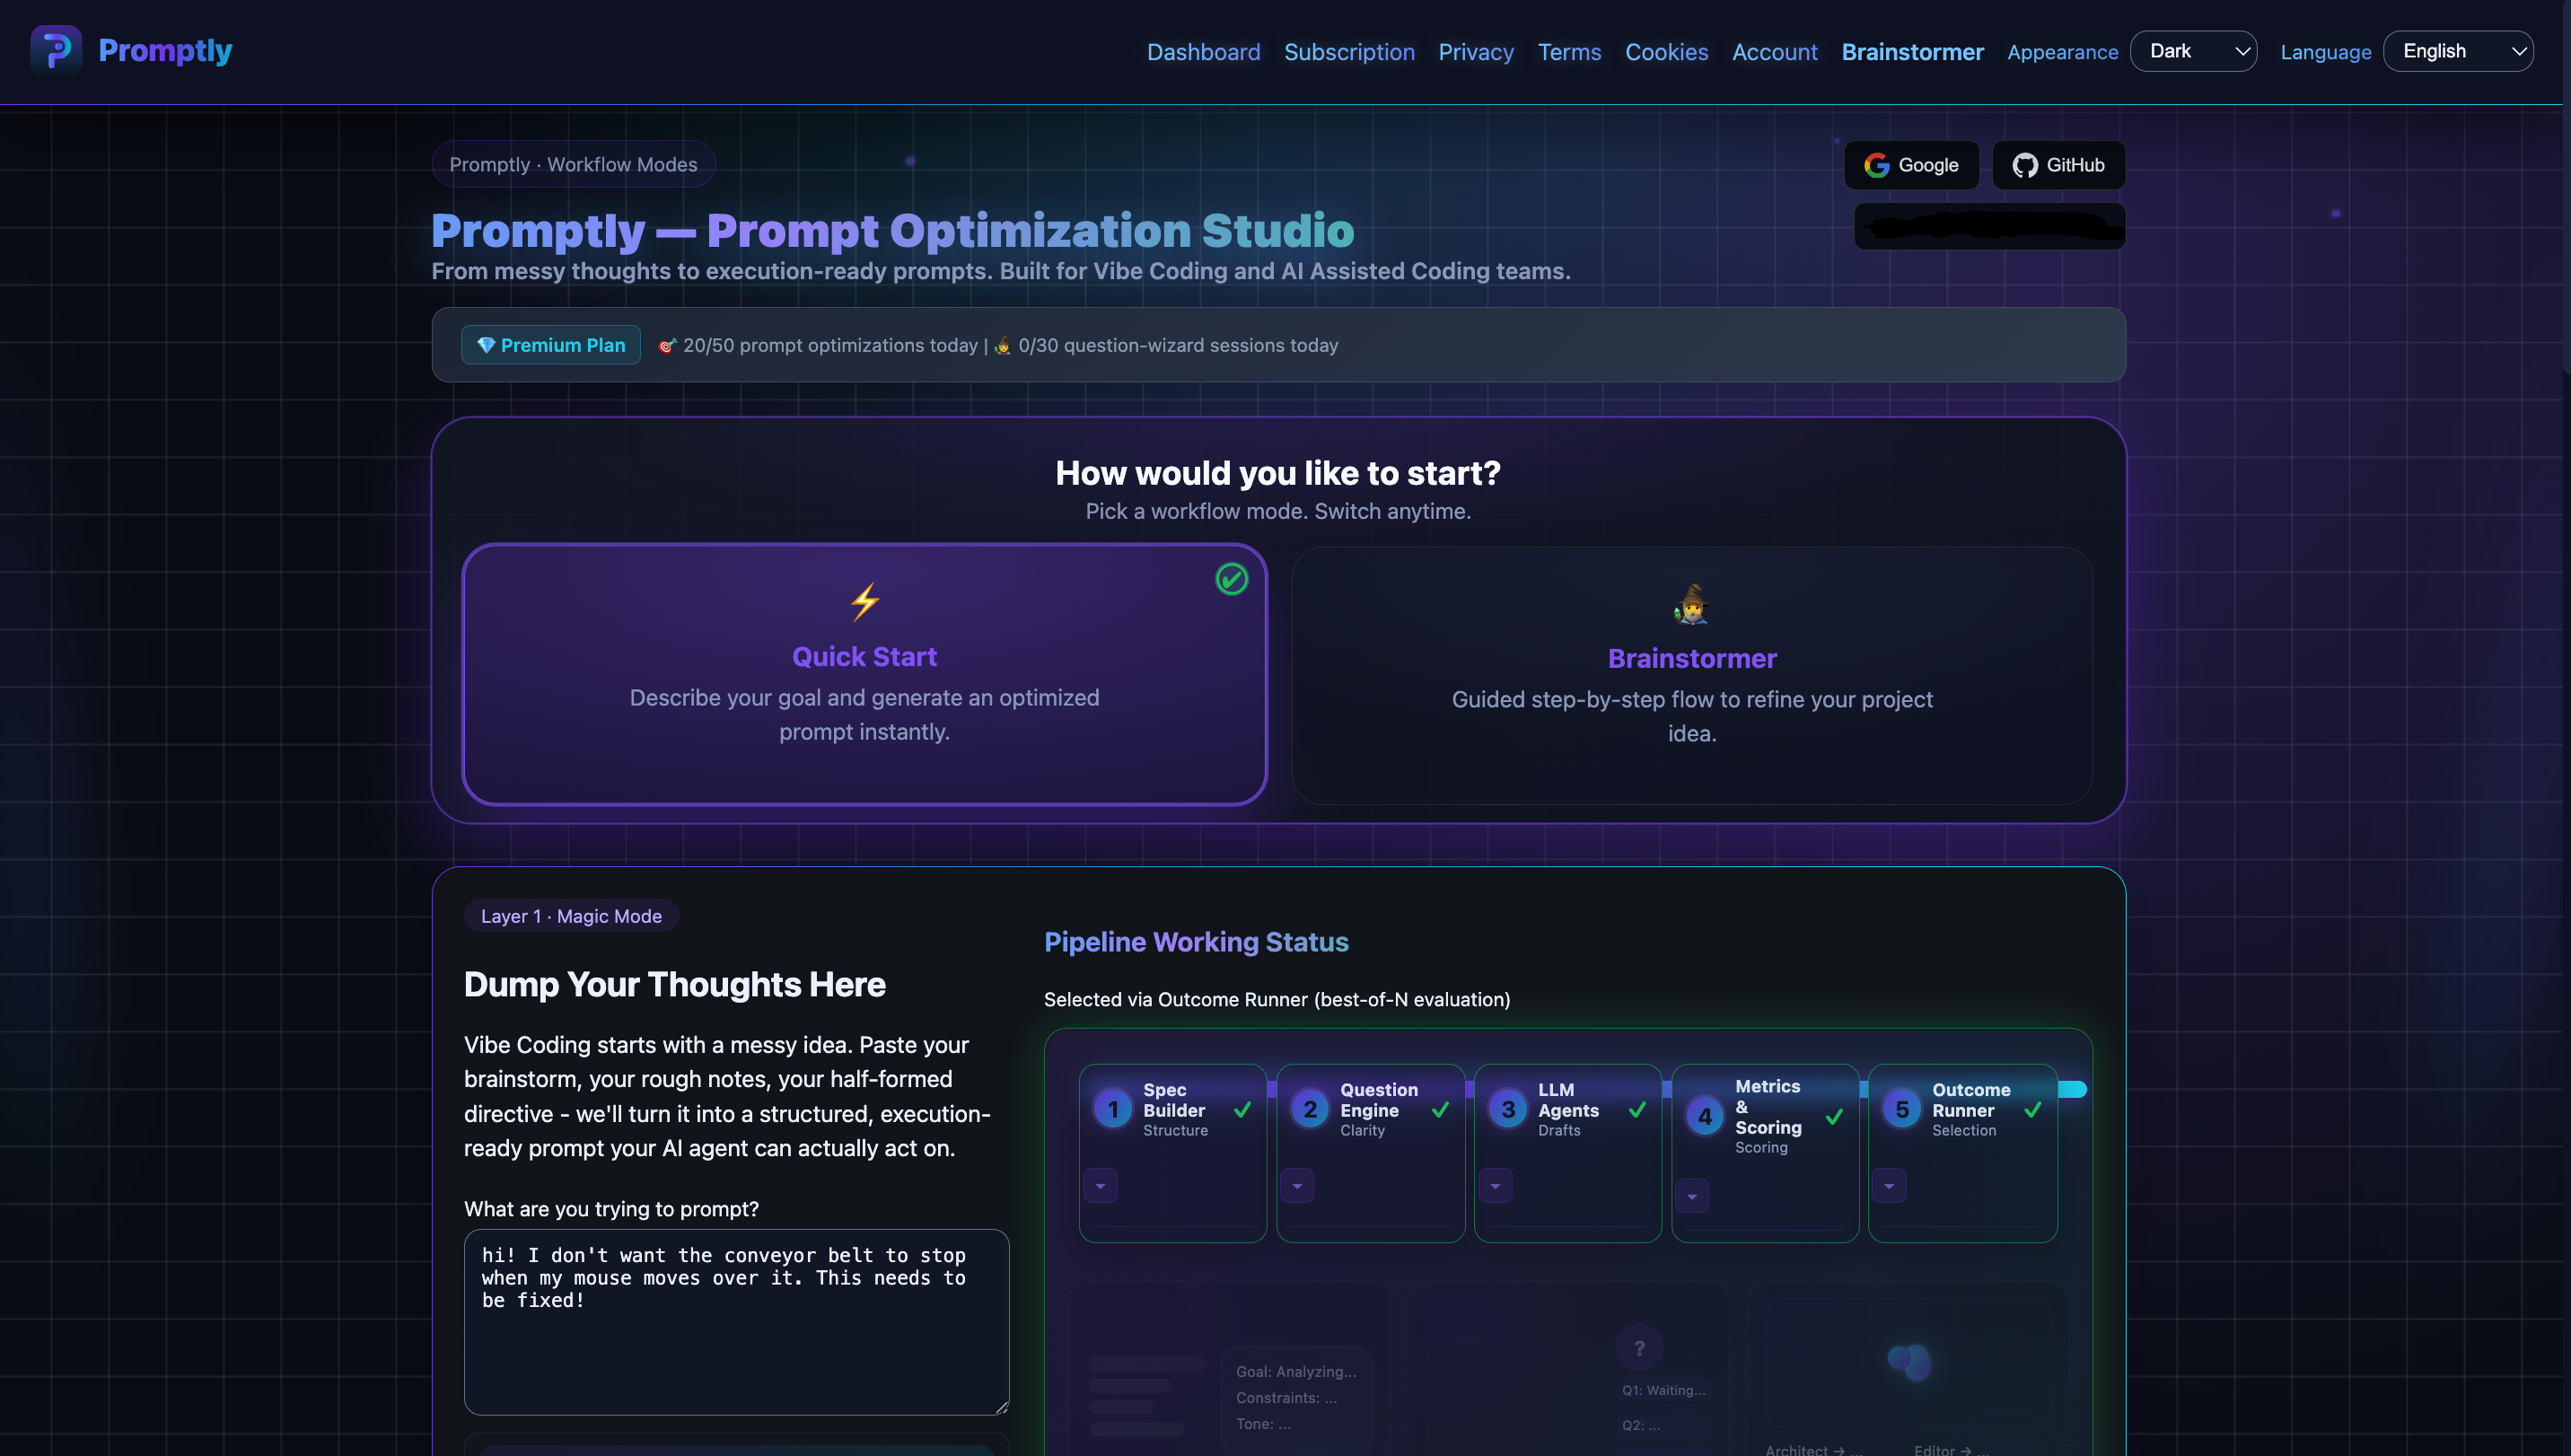Click the Promptly logo icon
The image size is (2571, 1456).
pos(56,50)
